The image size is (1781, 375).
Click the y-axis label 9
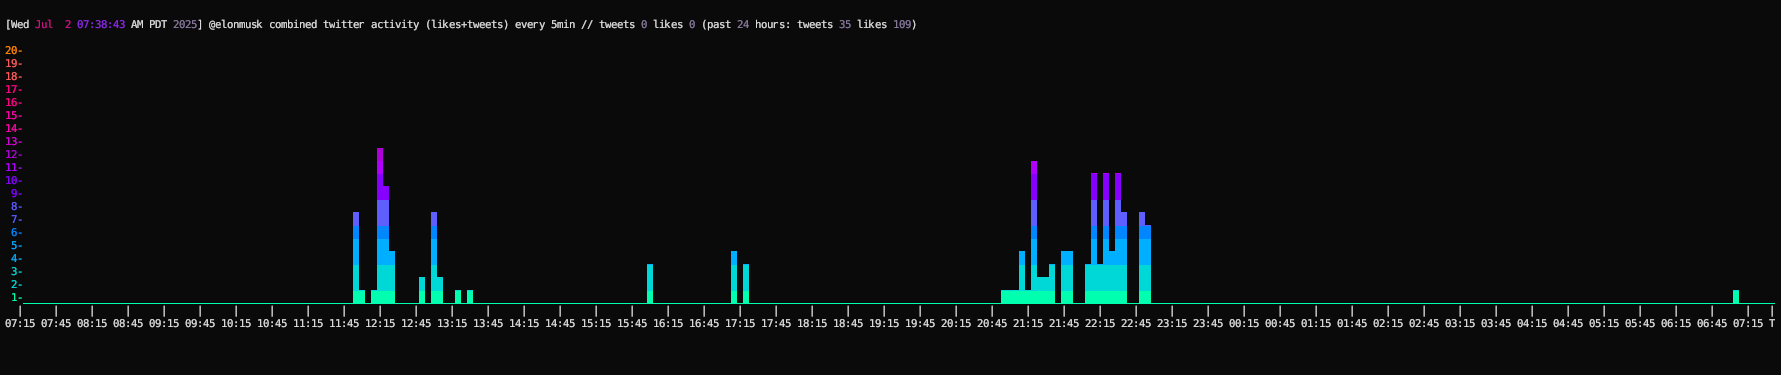click(16, 193)
